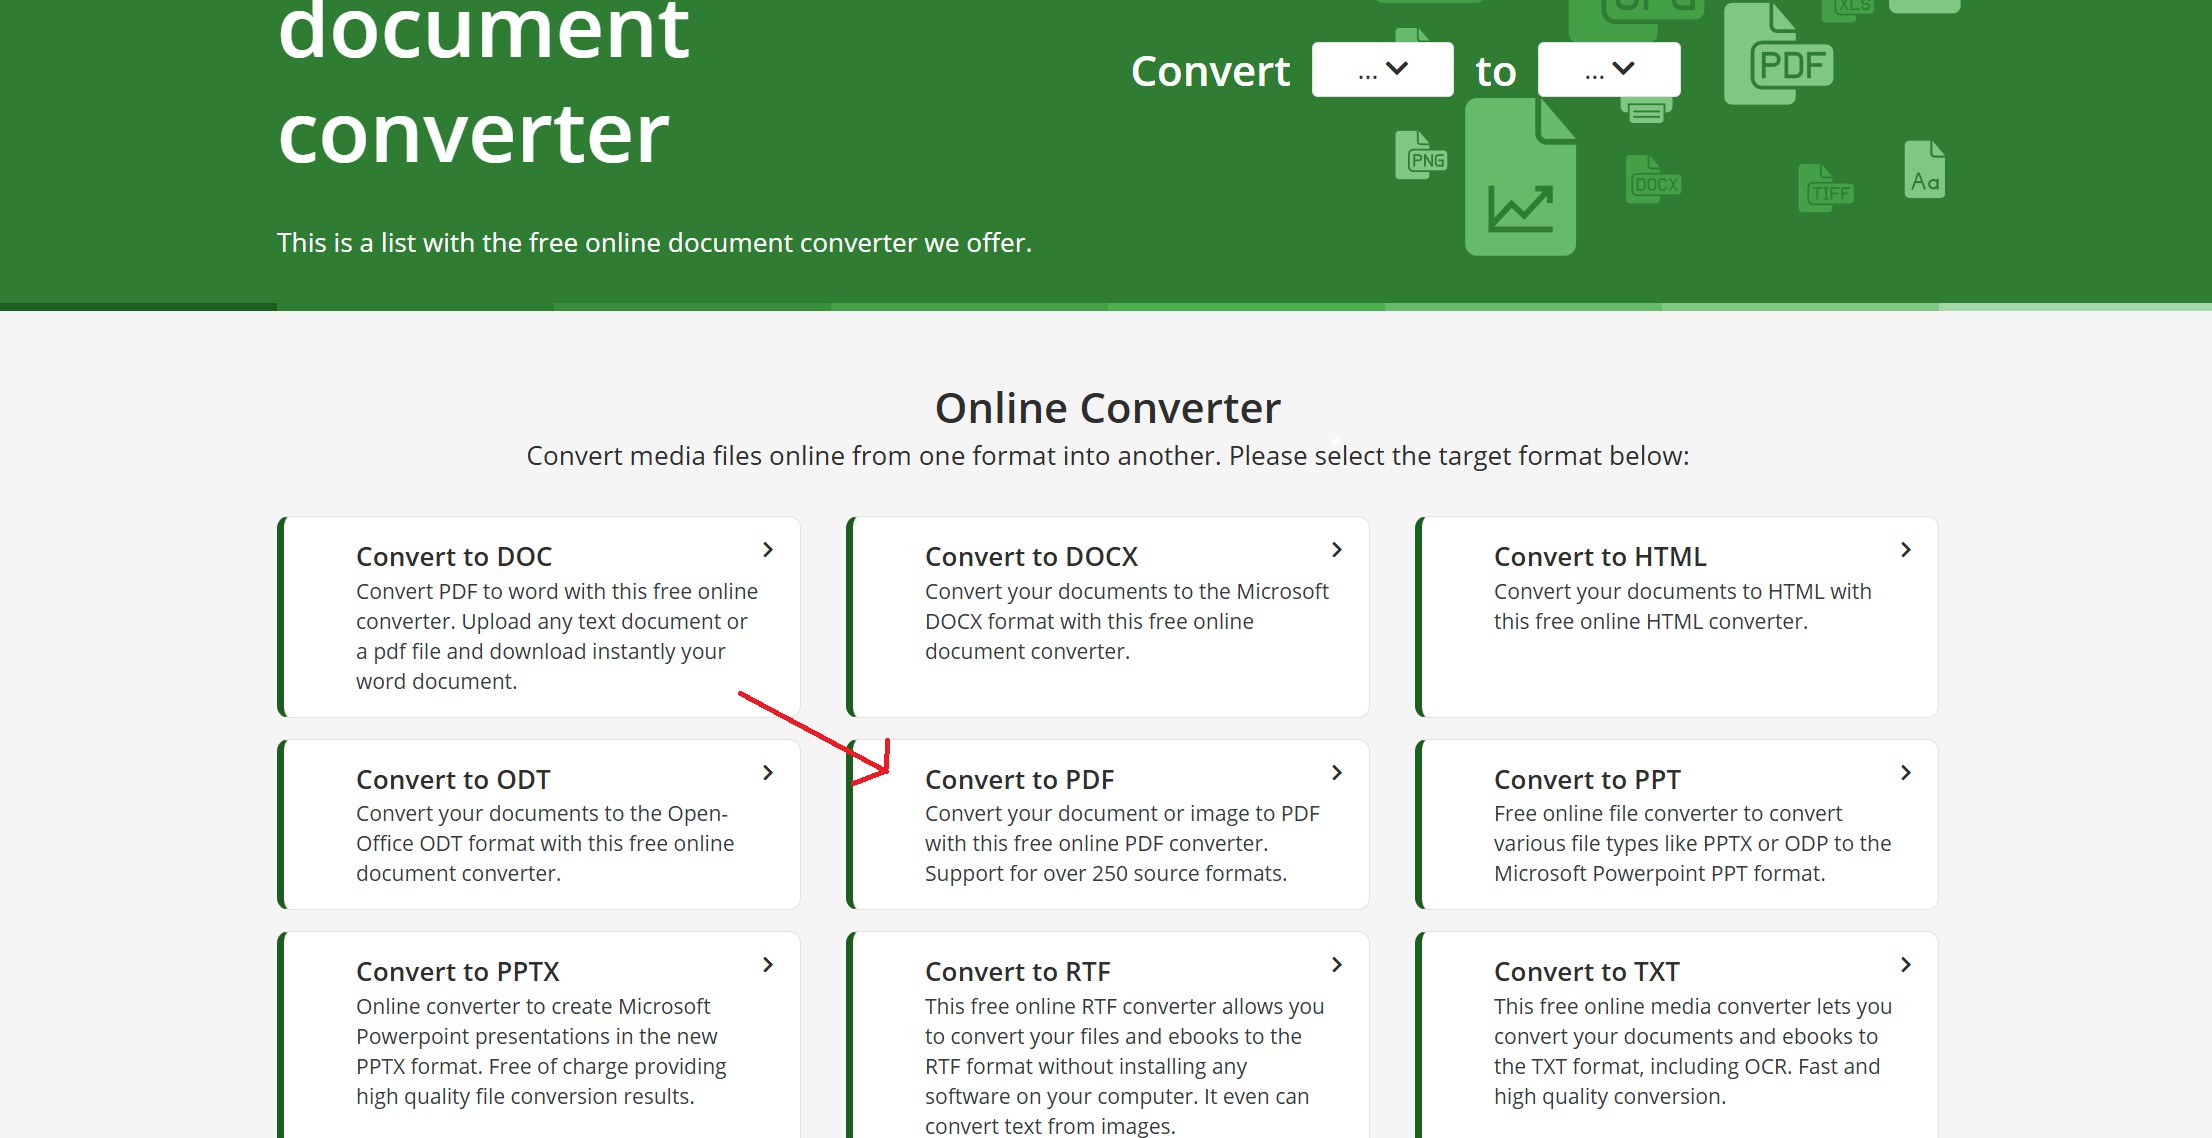The image size is (2212, 1138).
Task: Open the target format dropdown after 'to'
Action: point(1608,70)
